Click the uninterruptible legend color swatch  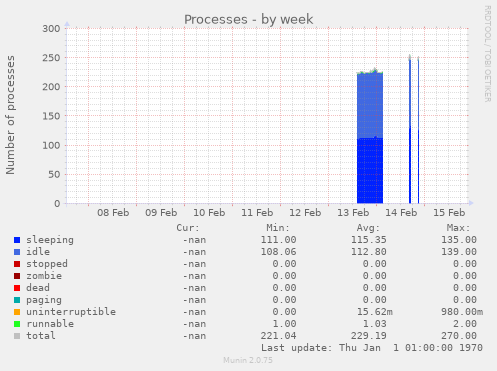[x=17, y=312]
